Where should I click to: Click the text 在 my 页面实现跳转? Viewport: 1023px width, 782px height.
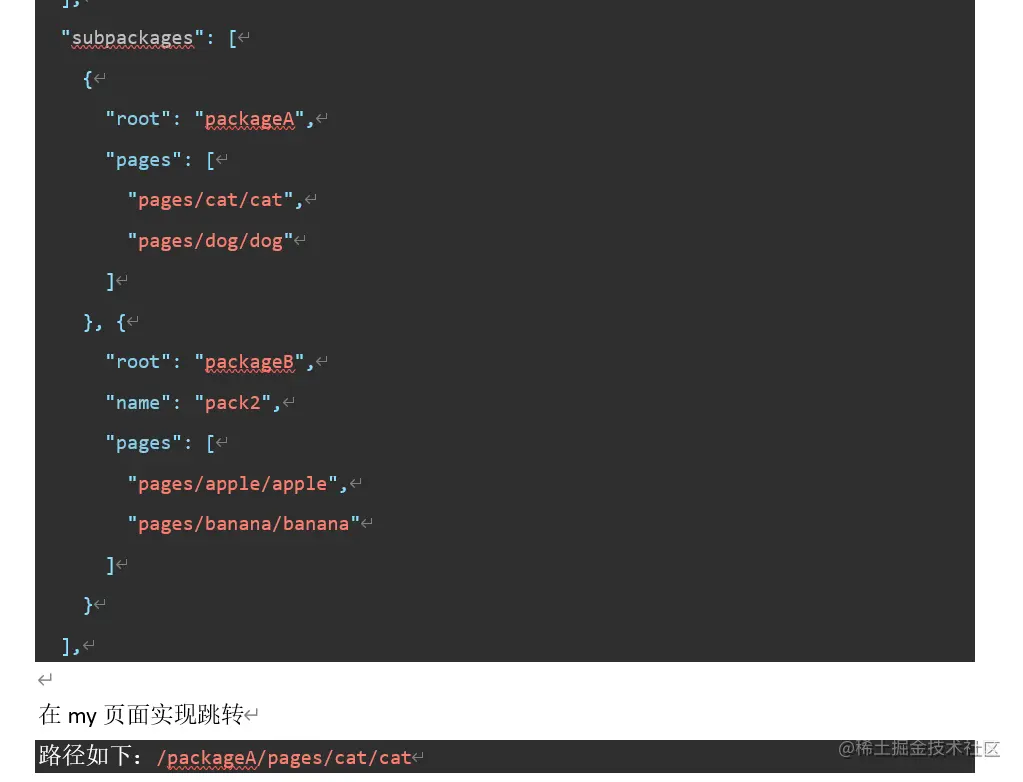(141, 715)
